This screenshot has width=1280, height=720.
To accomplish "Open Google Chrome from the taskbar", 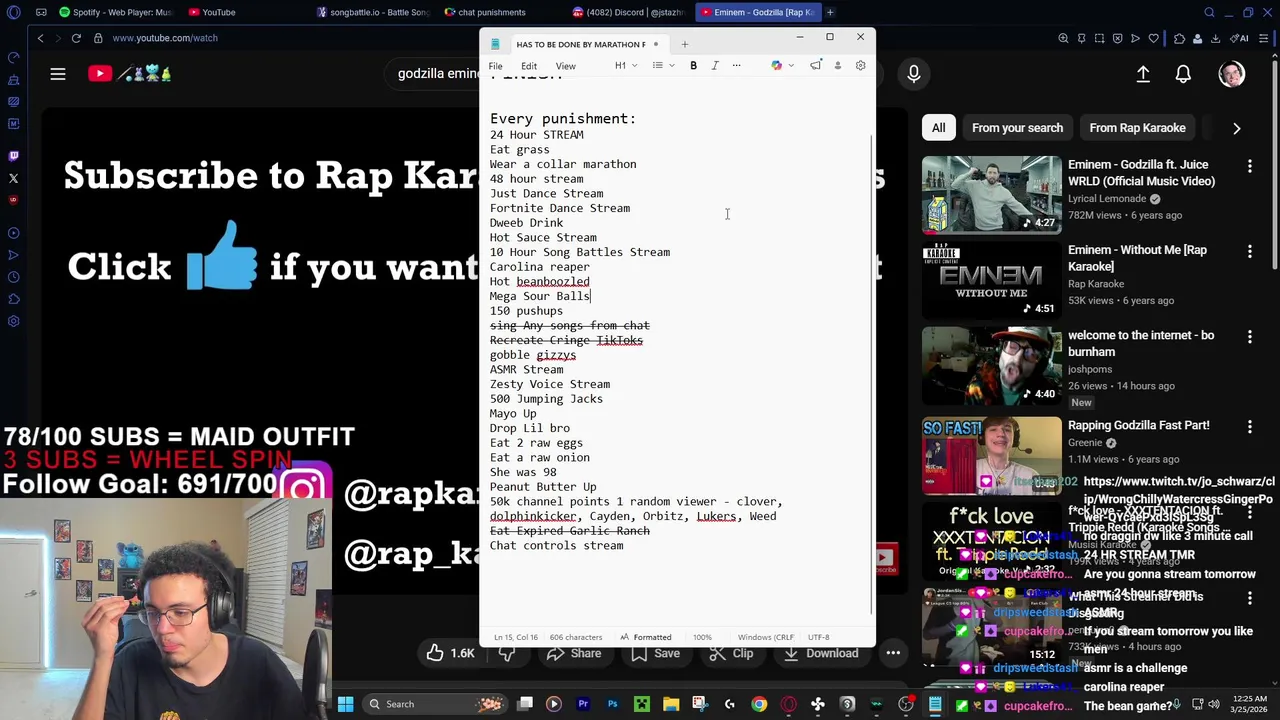I will [x=759, y=704].
